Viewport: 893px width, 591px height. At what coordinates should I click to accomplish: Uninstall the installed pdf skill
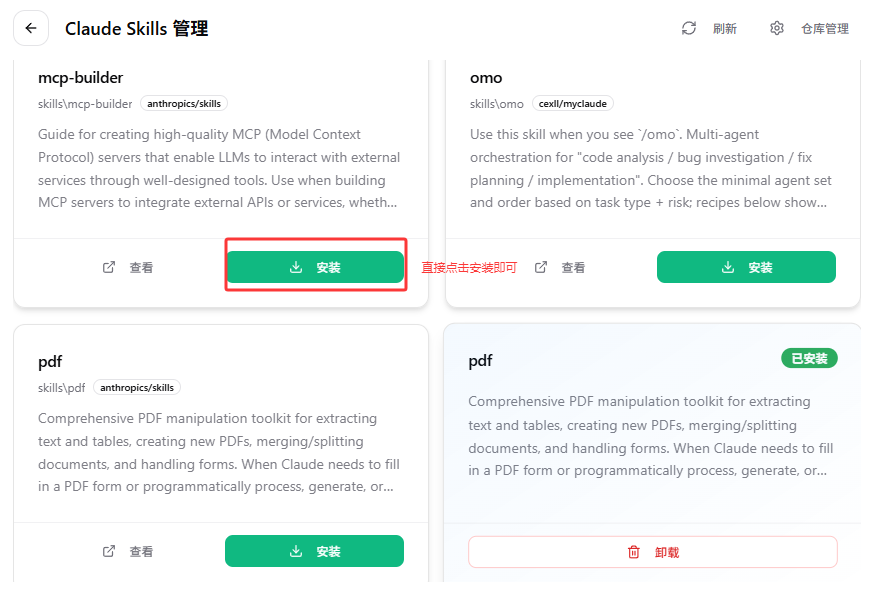coord(652,552)
